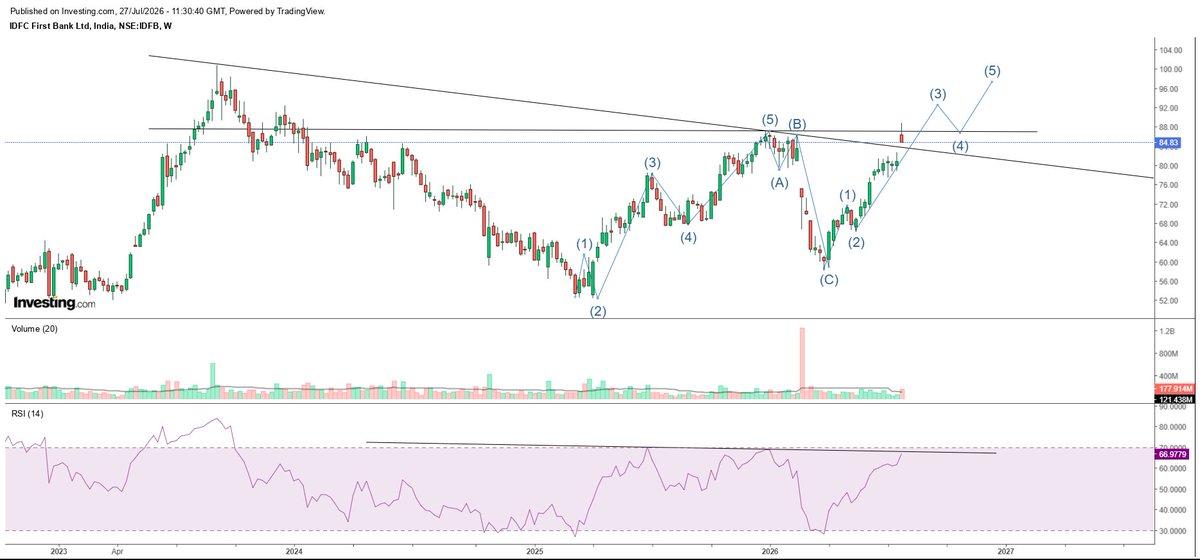The height and width of the screenshot is (560, 1200).
Task: Select the 52.00 price axis label
Action: (x=1168, y=300)
